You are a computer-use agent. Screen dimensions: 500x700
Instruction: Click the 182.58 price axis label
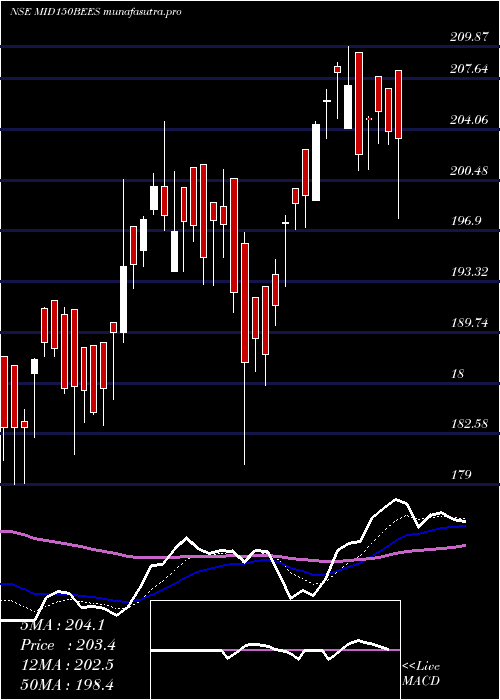tap(469, 424)
